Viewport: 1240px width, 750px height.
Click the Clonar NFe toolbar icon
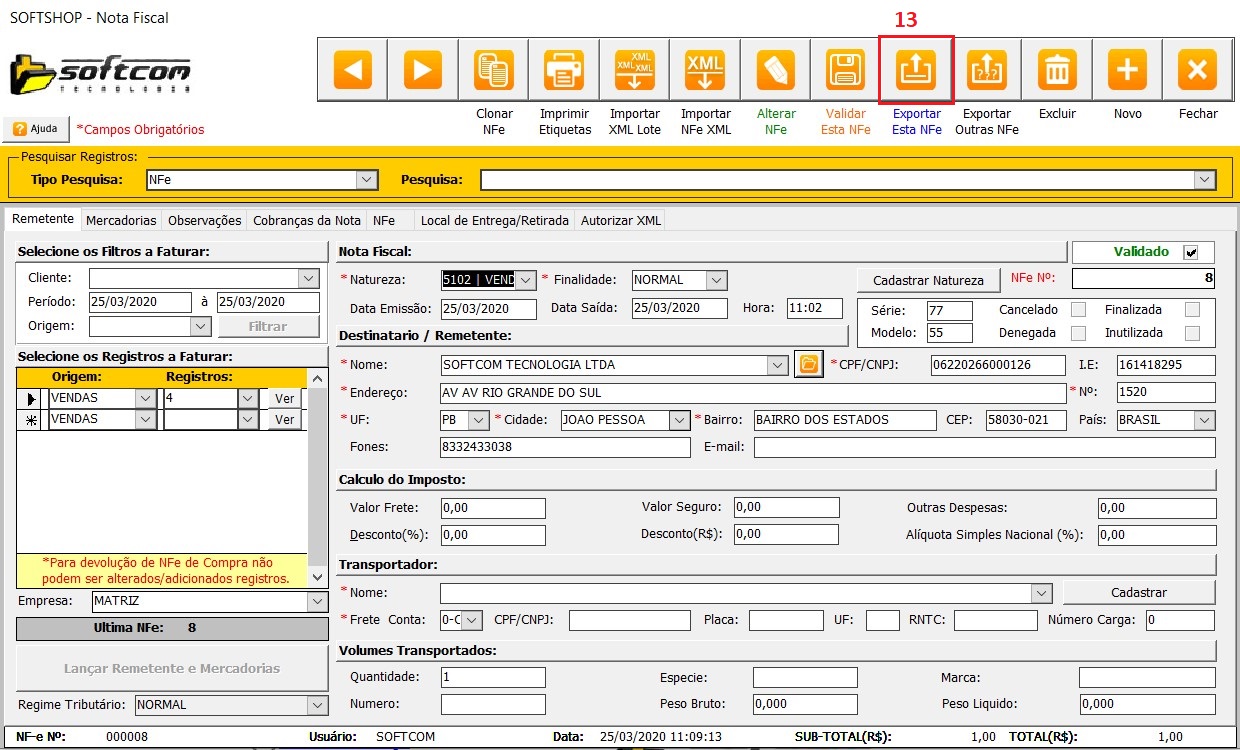[493, 70]
